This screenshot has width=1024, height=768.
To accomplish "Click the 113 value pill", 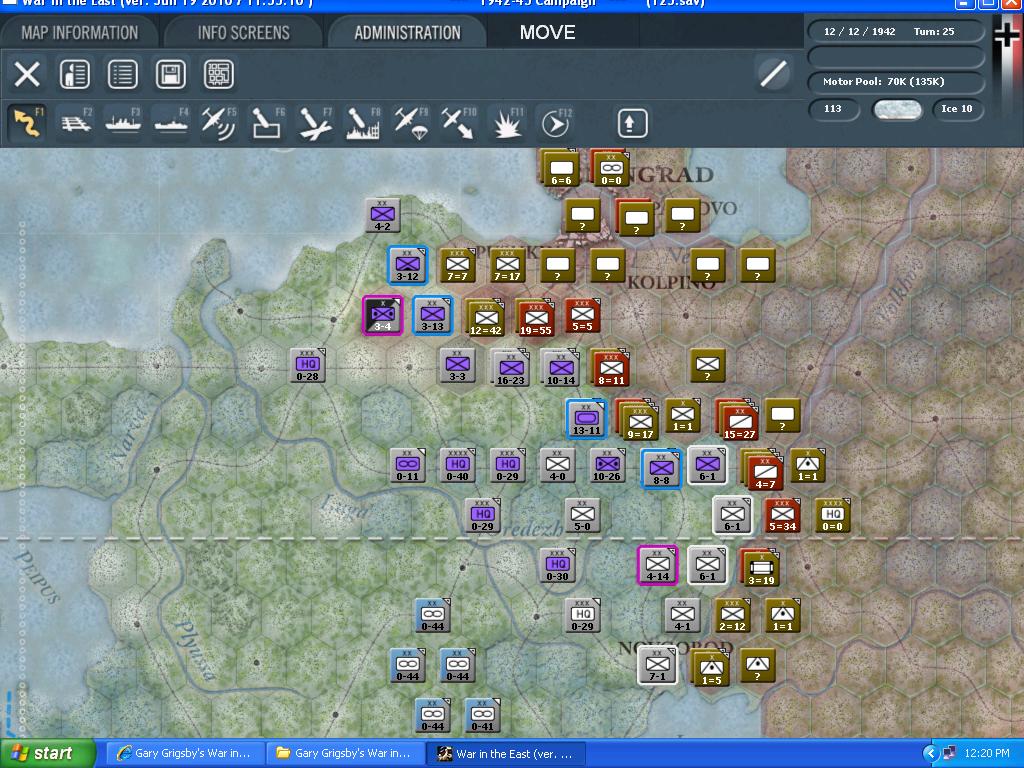I will tap(833, 109).
